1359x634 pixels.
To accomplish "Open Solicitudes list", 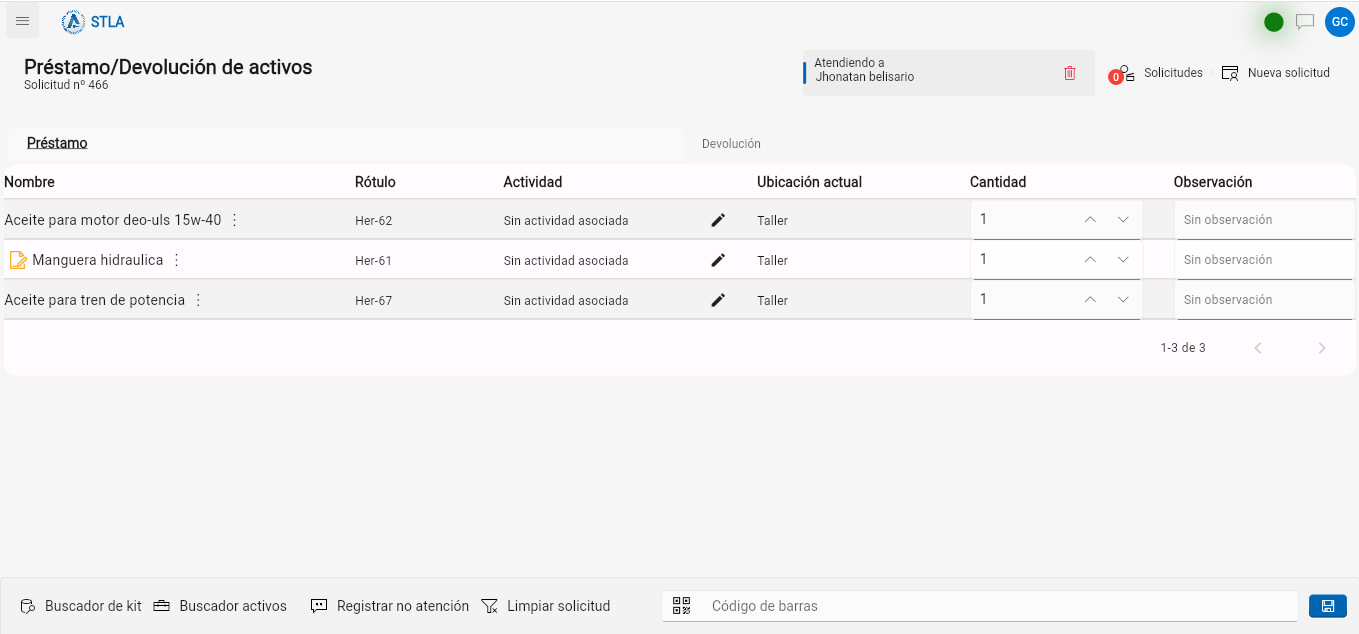I will pyautogui.click(x=1173, y=73).
